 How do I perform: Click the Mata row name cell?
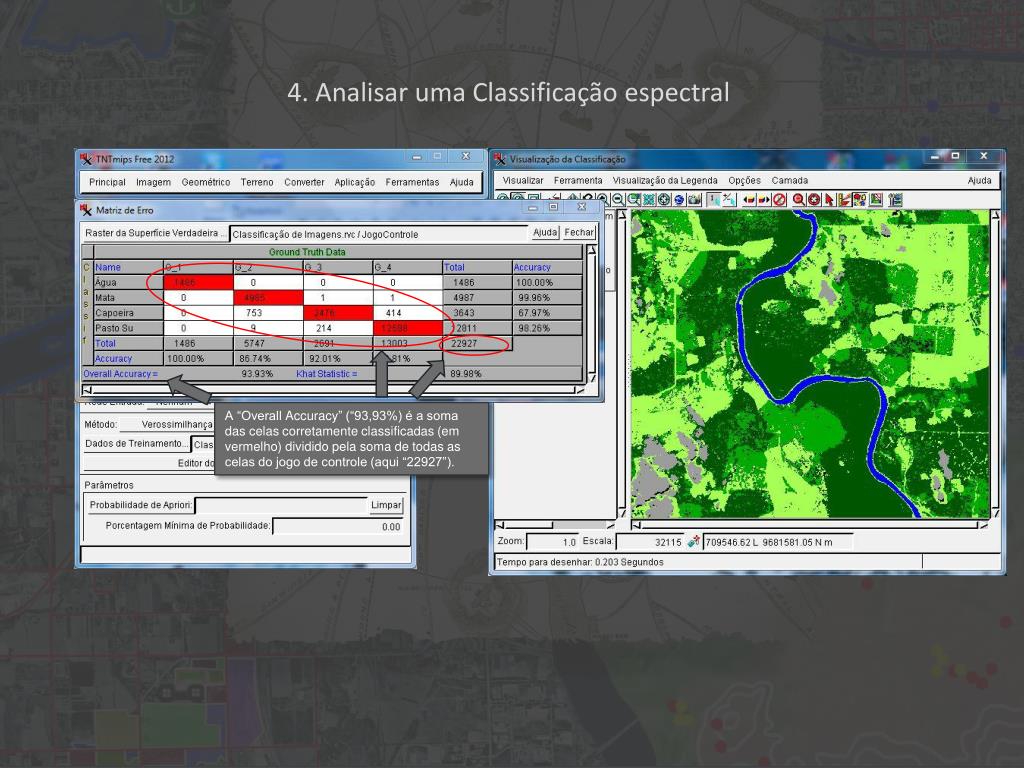tap(128, 298)
